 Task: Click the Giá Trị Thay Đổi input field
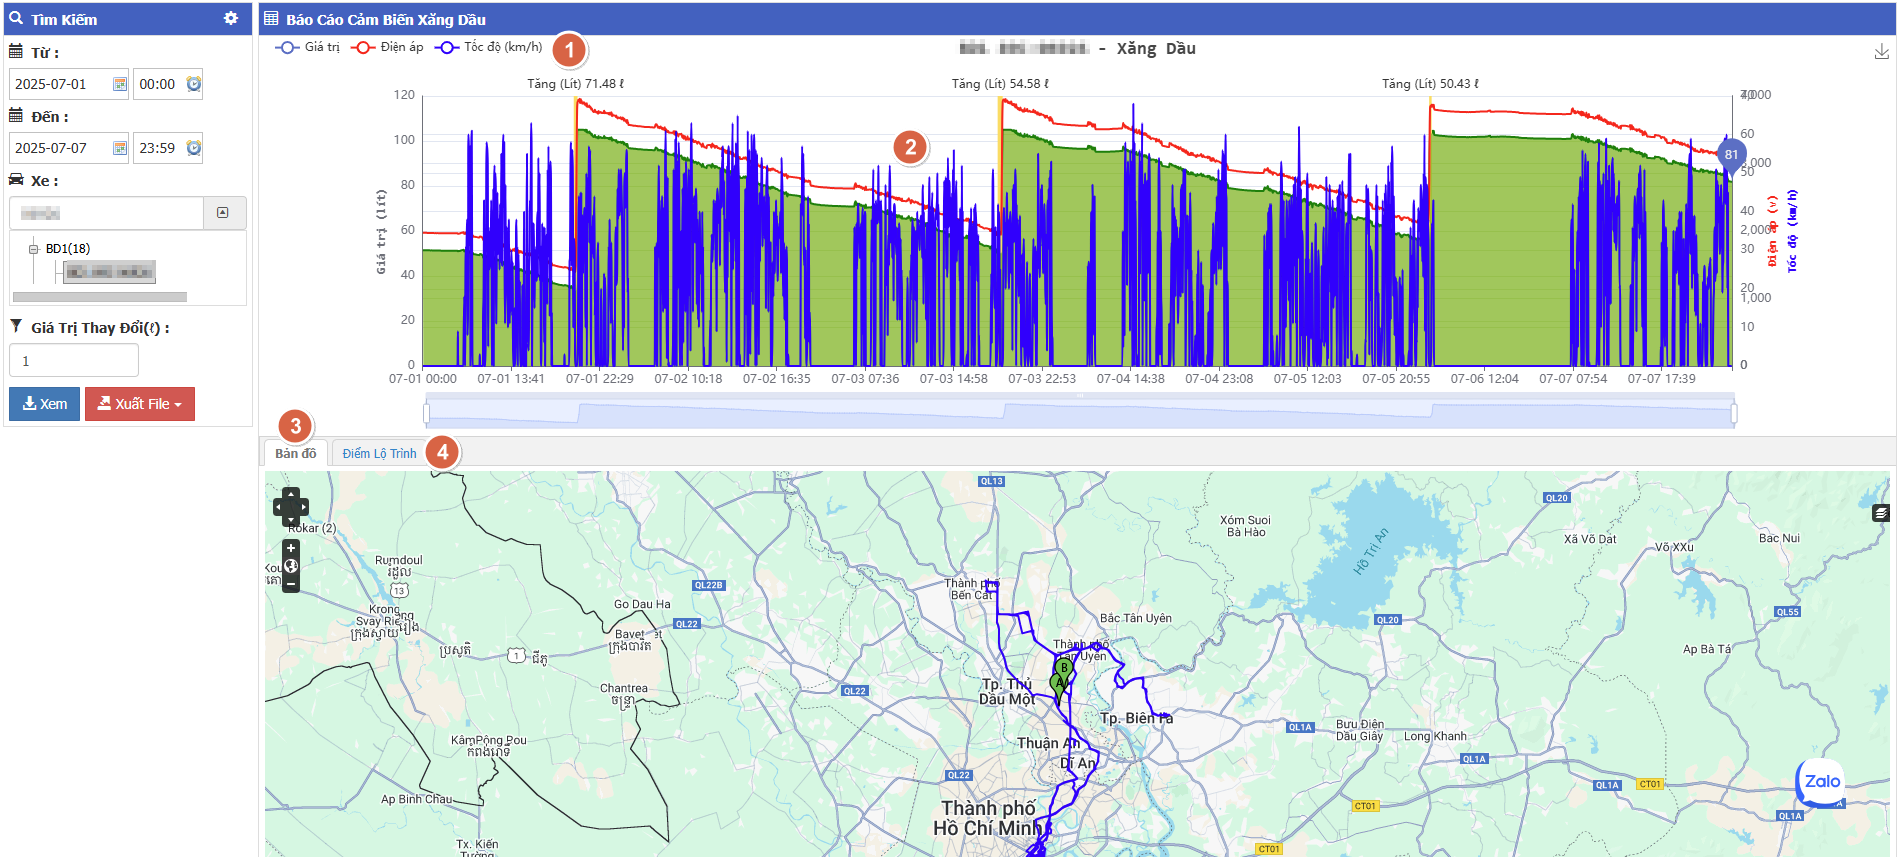(74, 361)
